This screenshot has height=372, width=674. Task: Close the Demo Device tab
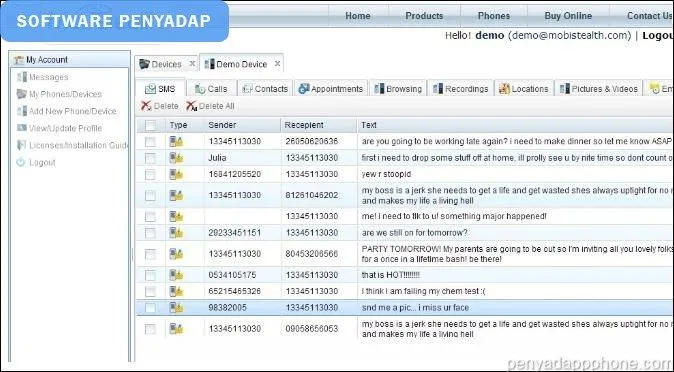point(277,64)
